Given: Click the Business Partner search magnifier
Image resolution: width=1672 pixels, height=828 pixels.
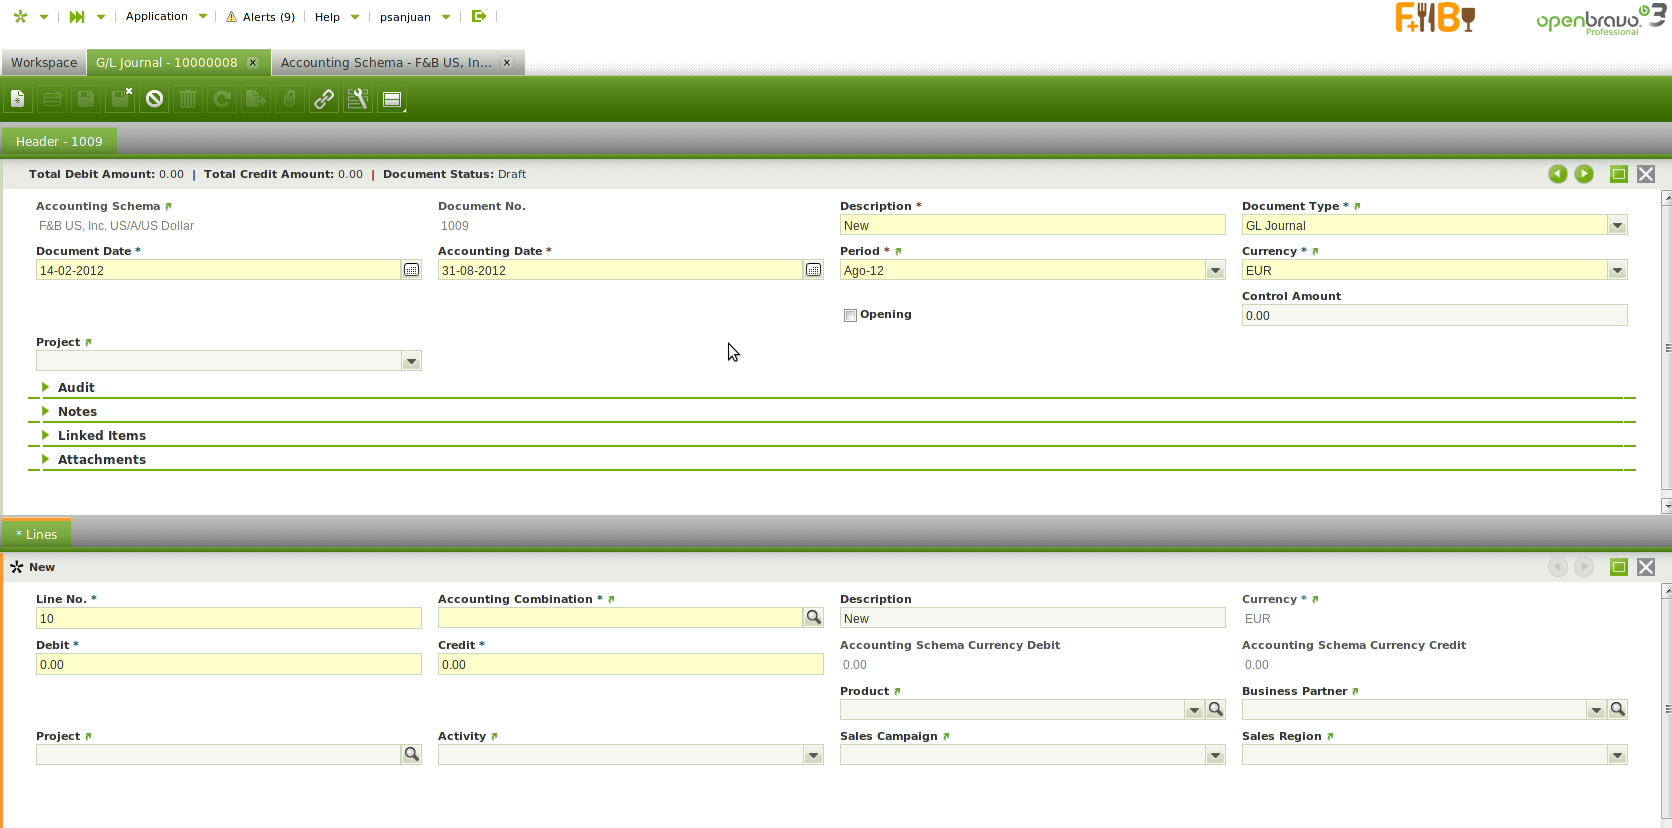Looking at the screenshot, I should (x=1617, y=709).
